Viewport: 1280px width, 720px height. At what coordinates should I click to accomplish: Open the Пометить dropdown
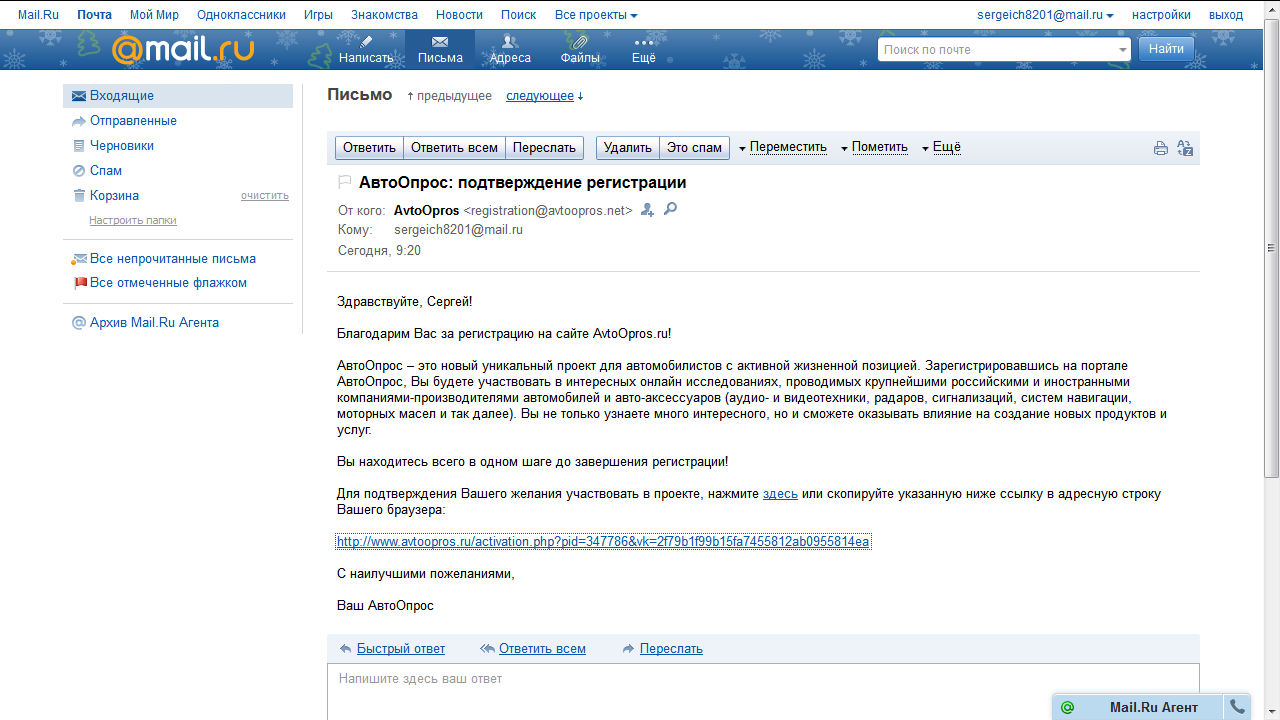coord(874,148)
